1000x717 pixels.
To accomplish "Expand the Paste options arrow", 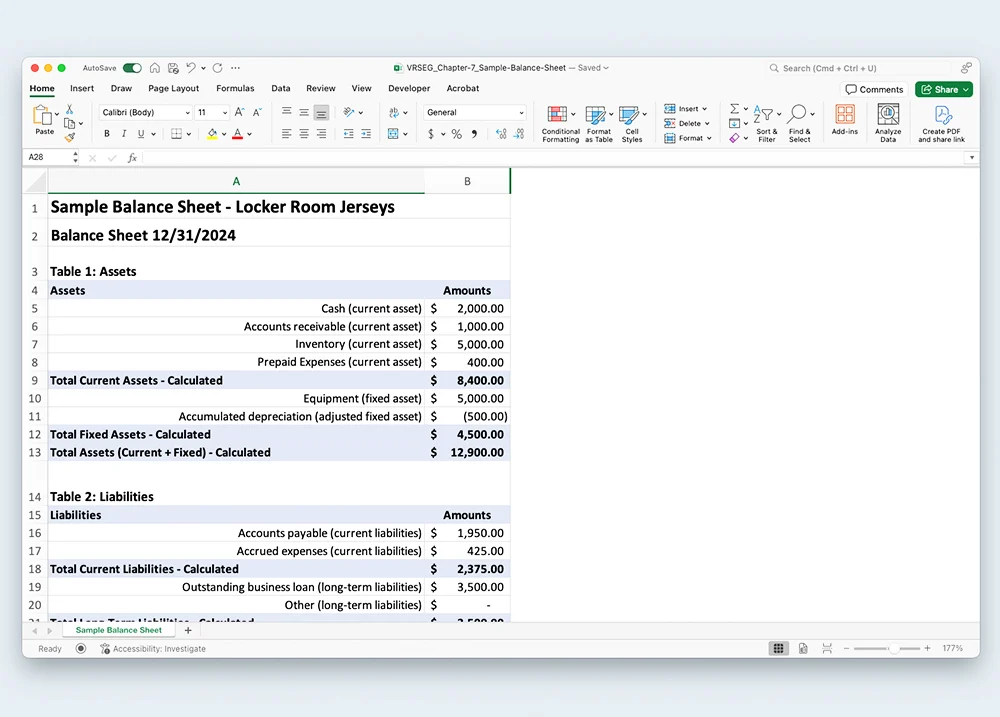I will pyautogui.click(x=57, y=114).
